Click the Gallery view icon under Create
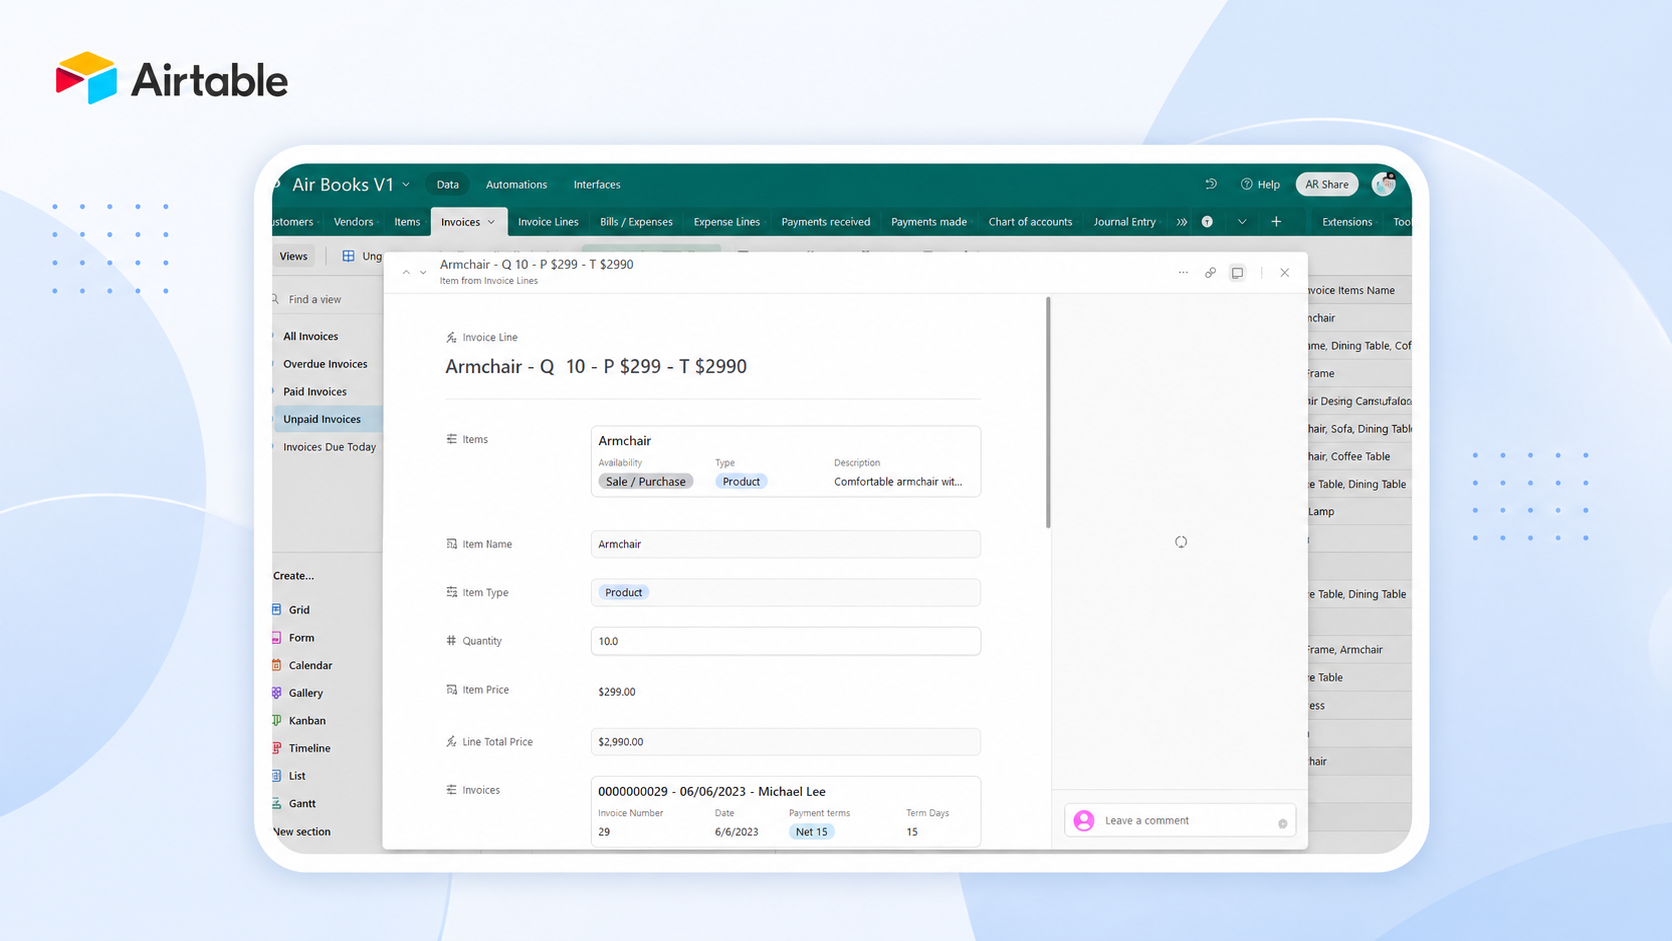The height and width of the screenshot is (941, 1672). [x=277, y=693]
